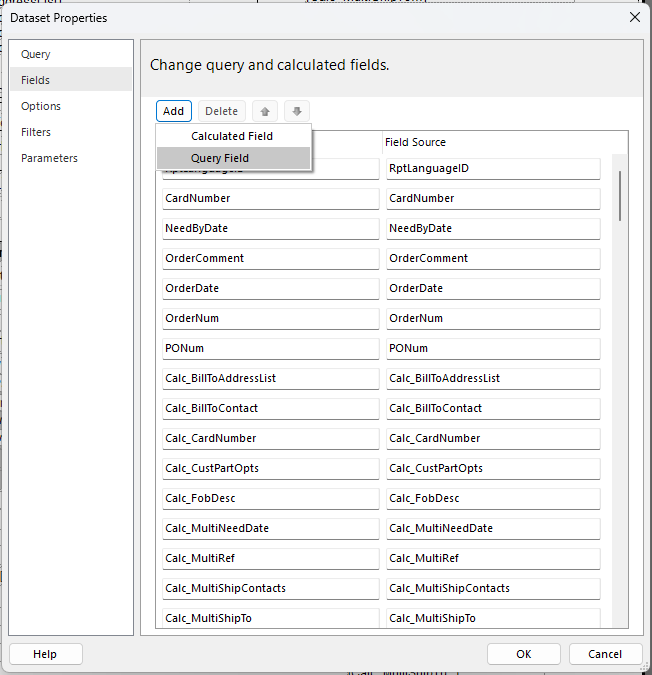Click the disabled Delete button

point(222,112)
